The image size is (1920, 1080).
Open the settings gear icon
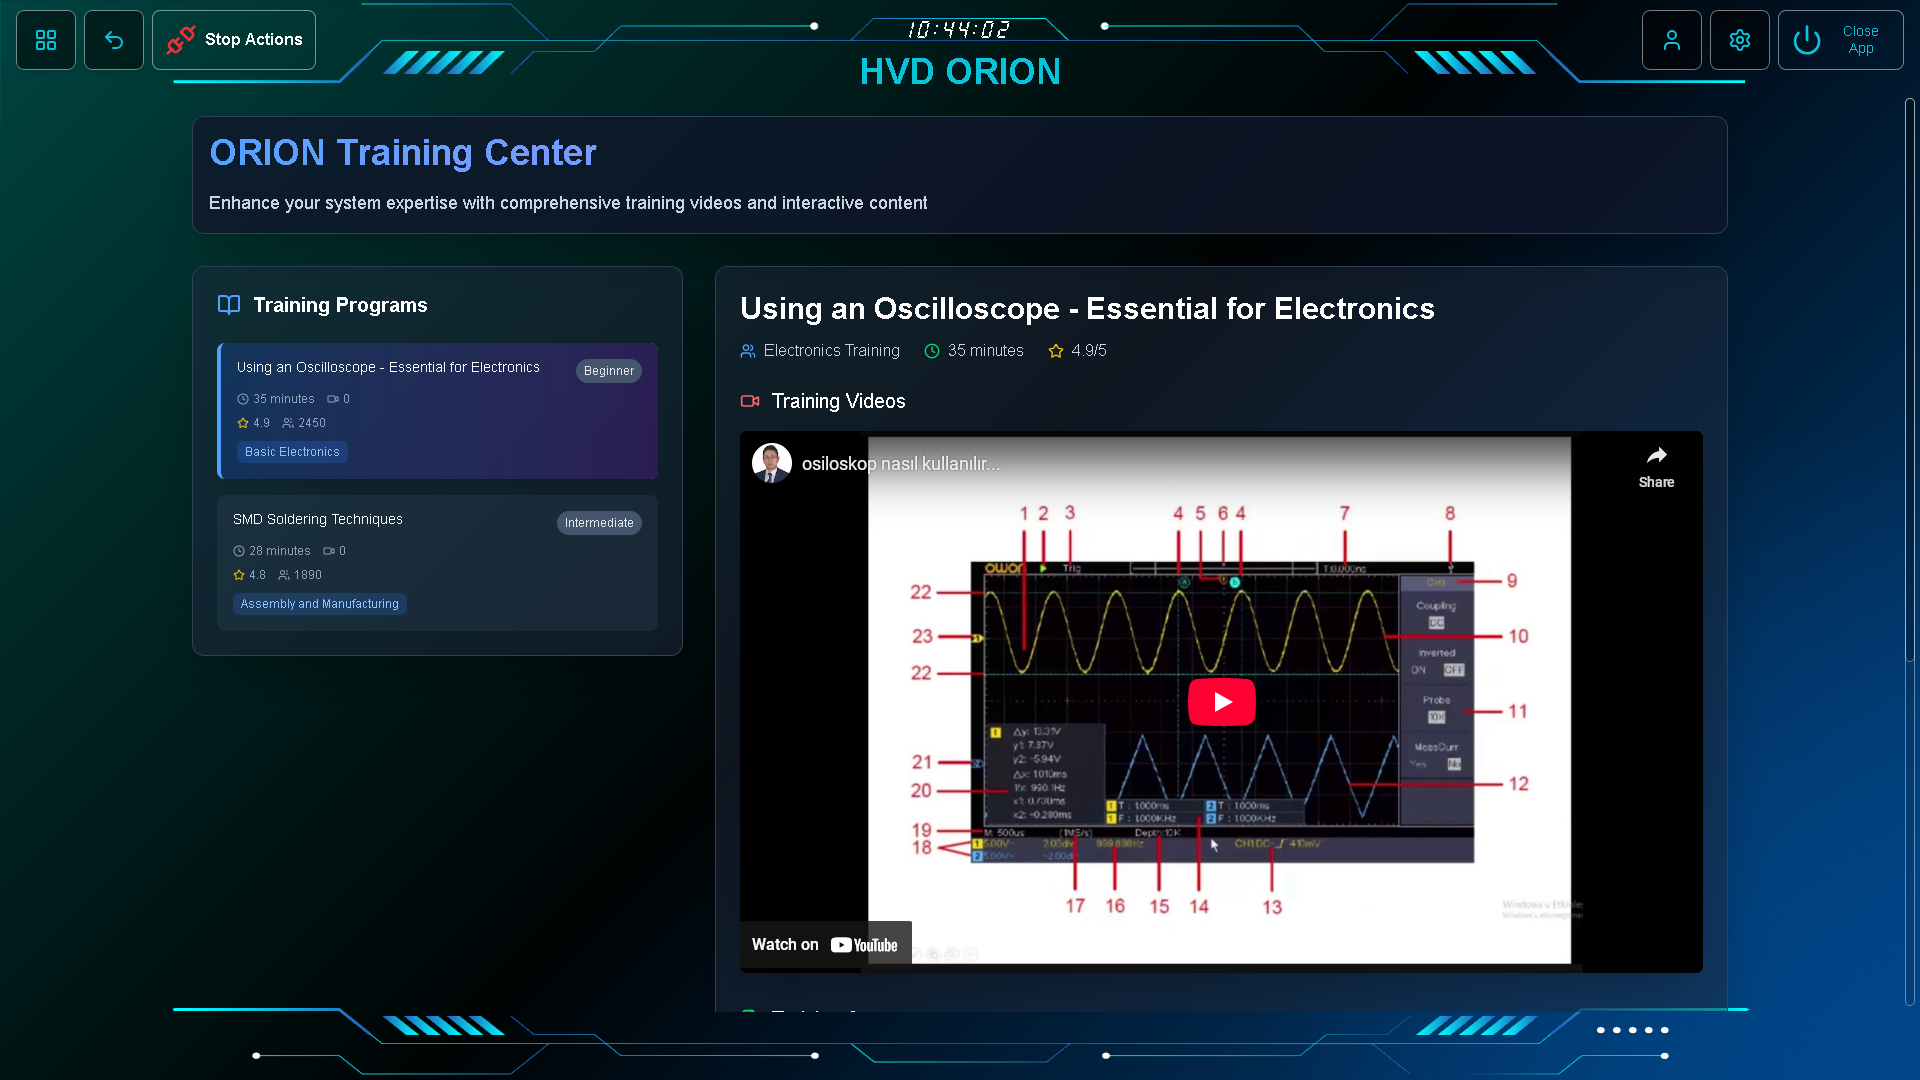click(1740, 40)
